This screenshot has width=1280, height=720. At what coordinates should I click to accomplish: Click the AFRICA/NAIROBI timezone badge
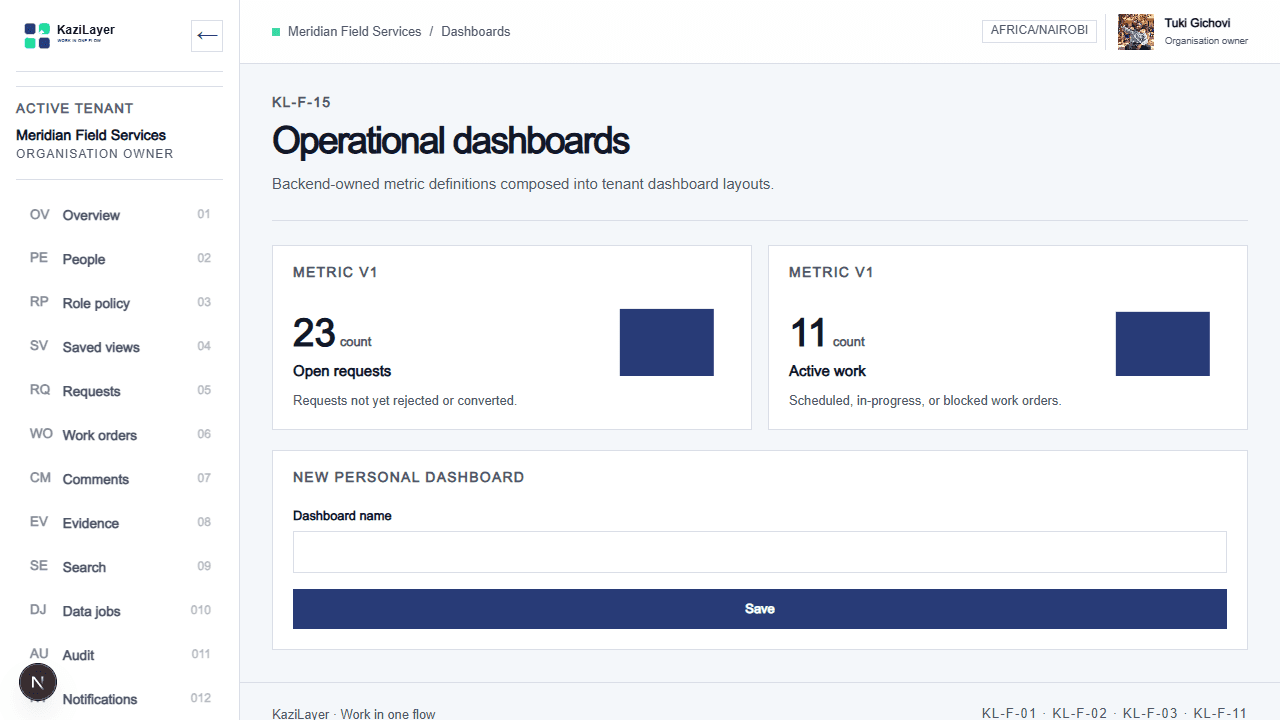point(1039,31)
